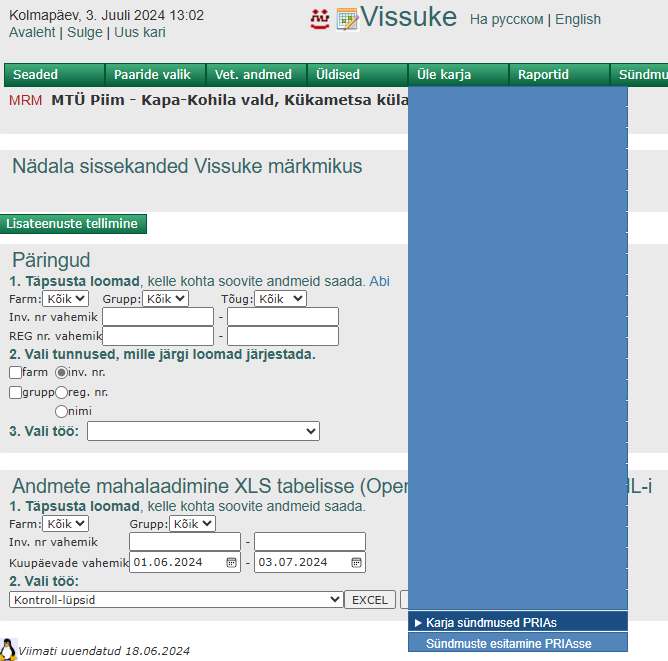This screenshot has height=661, width=668.
Task: Click the penguin icon by the update date
Action: click(x=8, y=650)
